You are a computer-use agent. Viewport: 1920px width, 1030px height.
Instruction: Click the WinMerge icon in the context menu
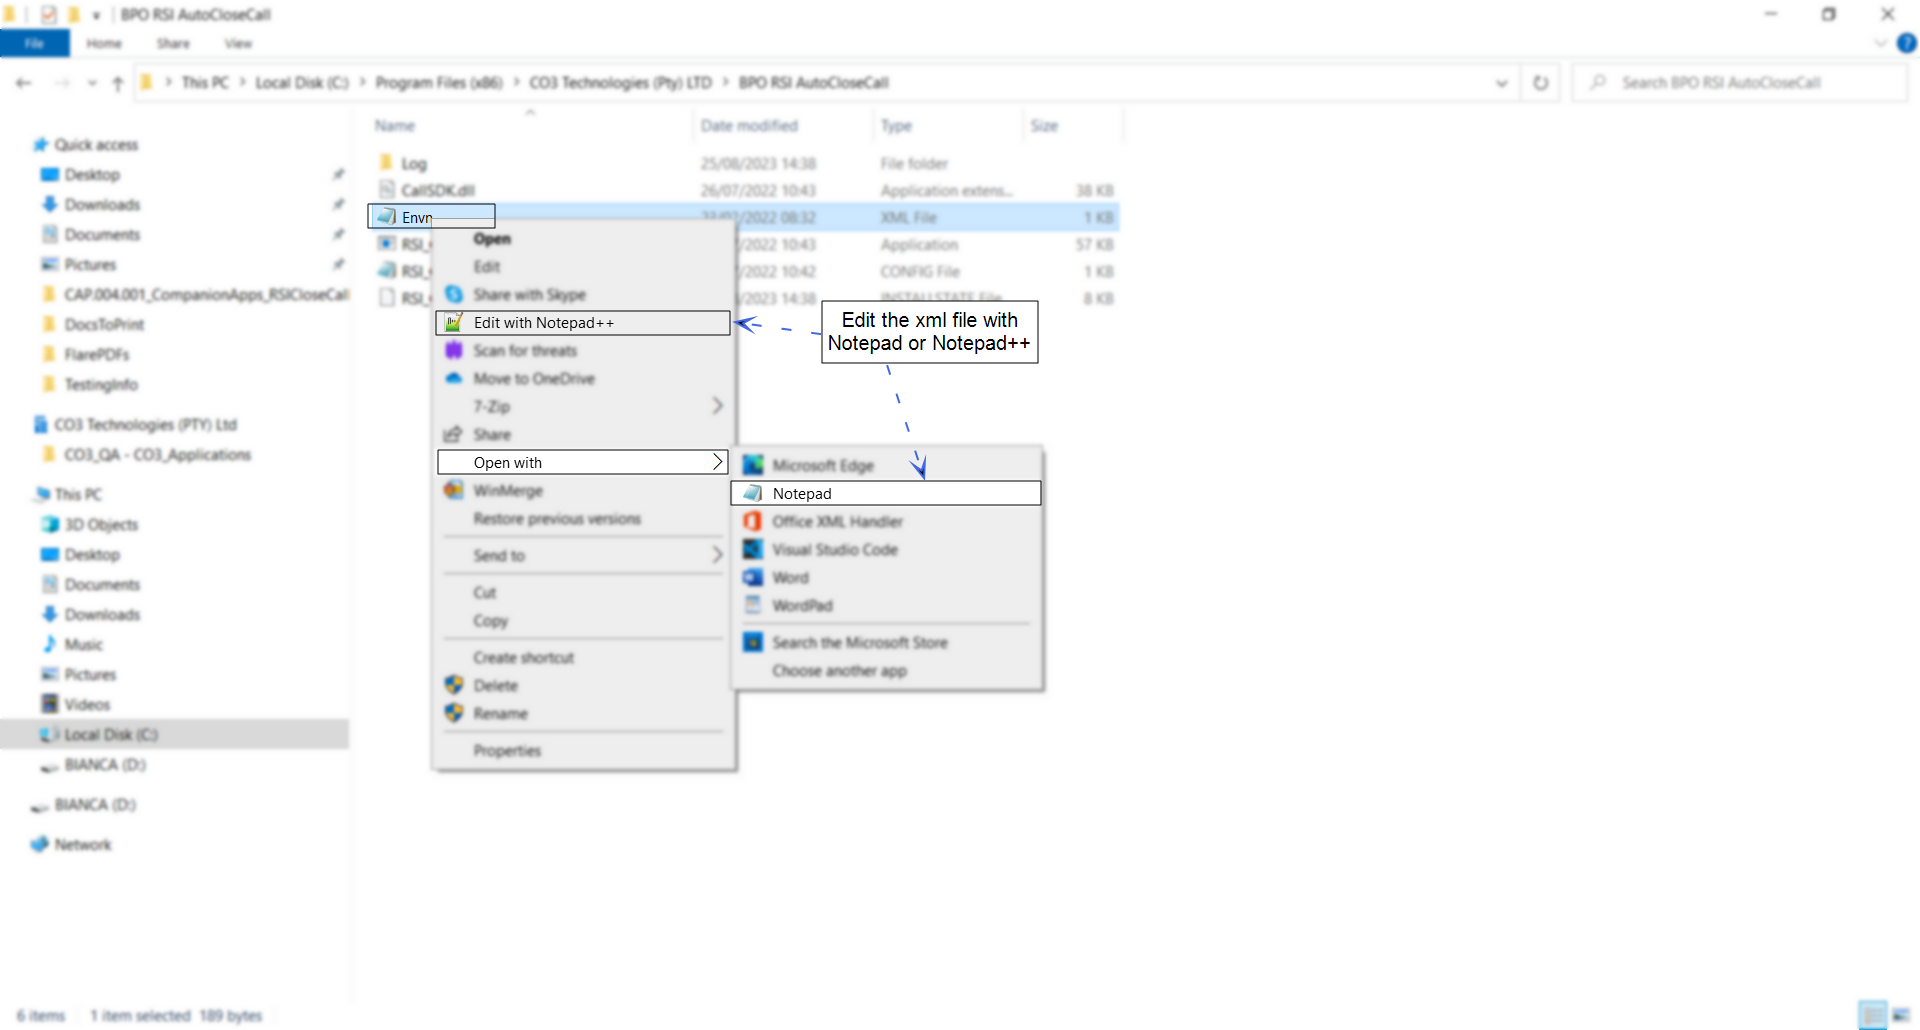[454, 490]
